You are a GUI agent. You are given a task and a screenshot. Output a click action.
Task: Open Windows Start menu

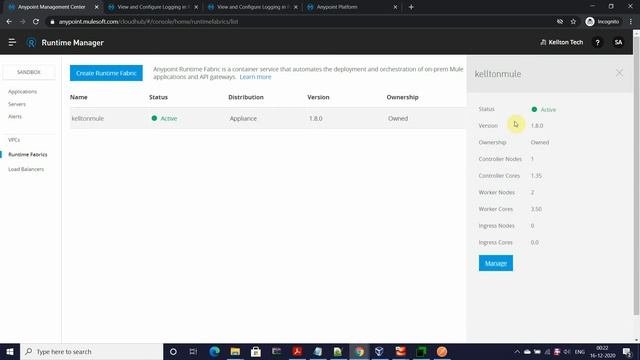tap(10, 351)
